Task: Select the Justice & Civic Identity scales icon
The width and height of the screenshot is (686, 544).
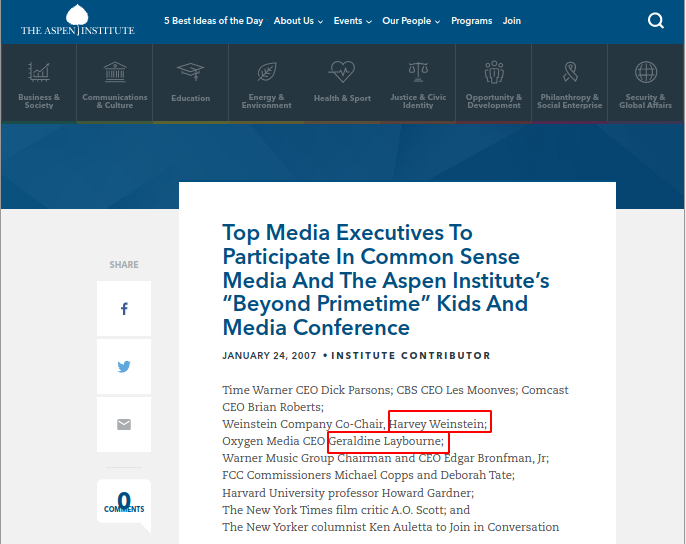Action: (418, 72)
